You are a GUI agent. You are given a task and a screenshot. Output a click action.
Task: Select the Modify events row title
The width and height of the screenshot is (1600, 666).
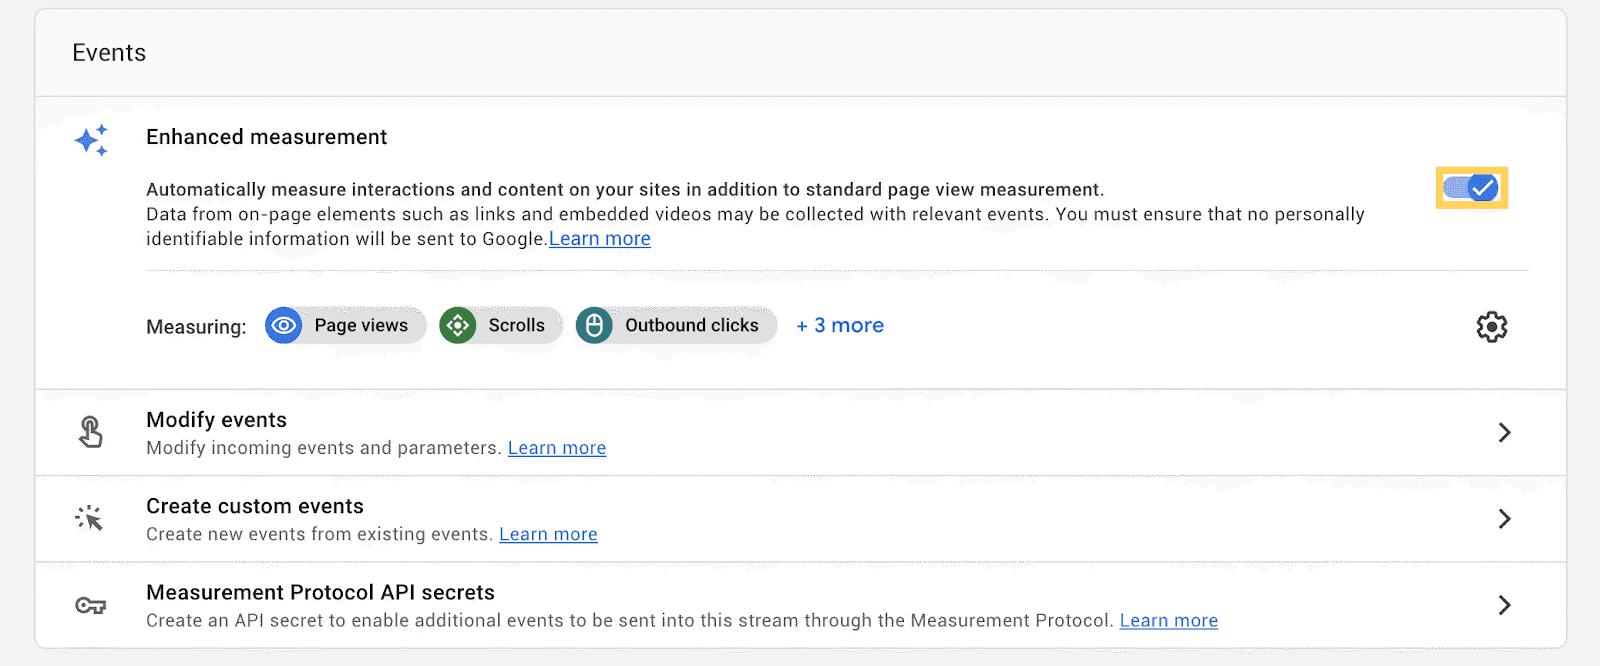[x=216, y=420]
